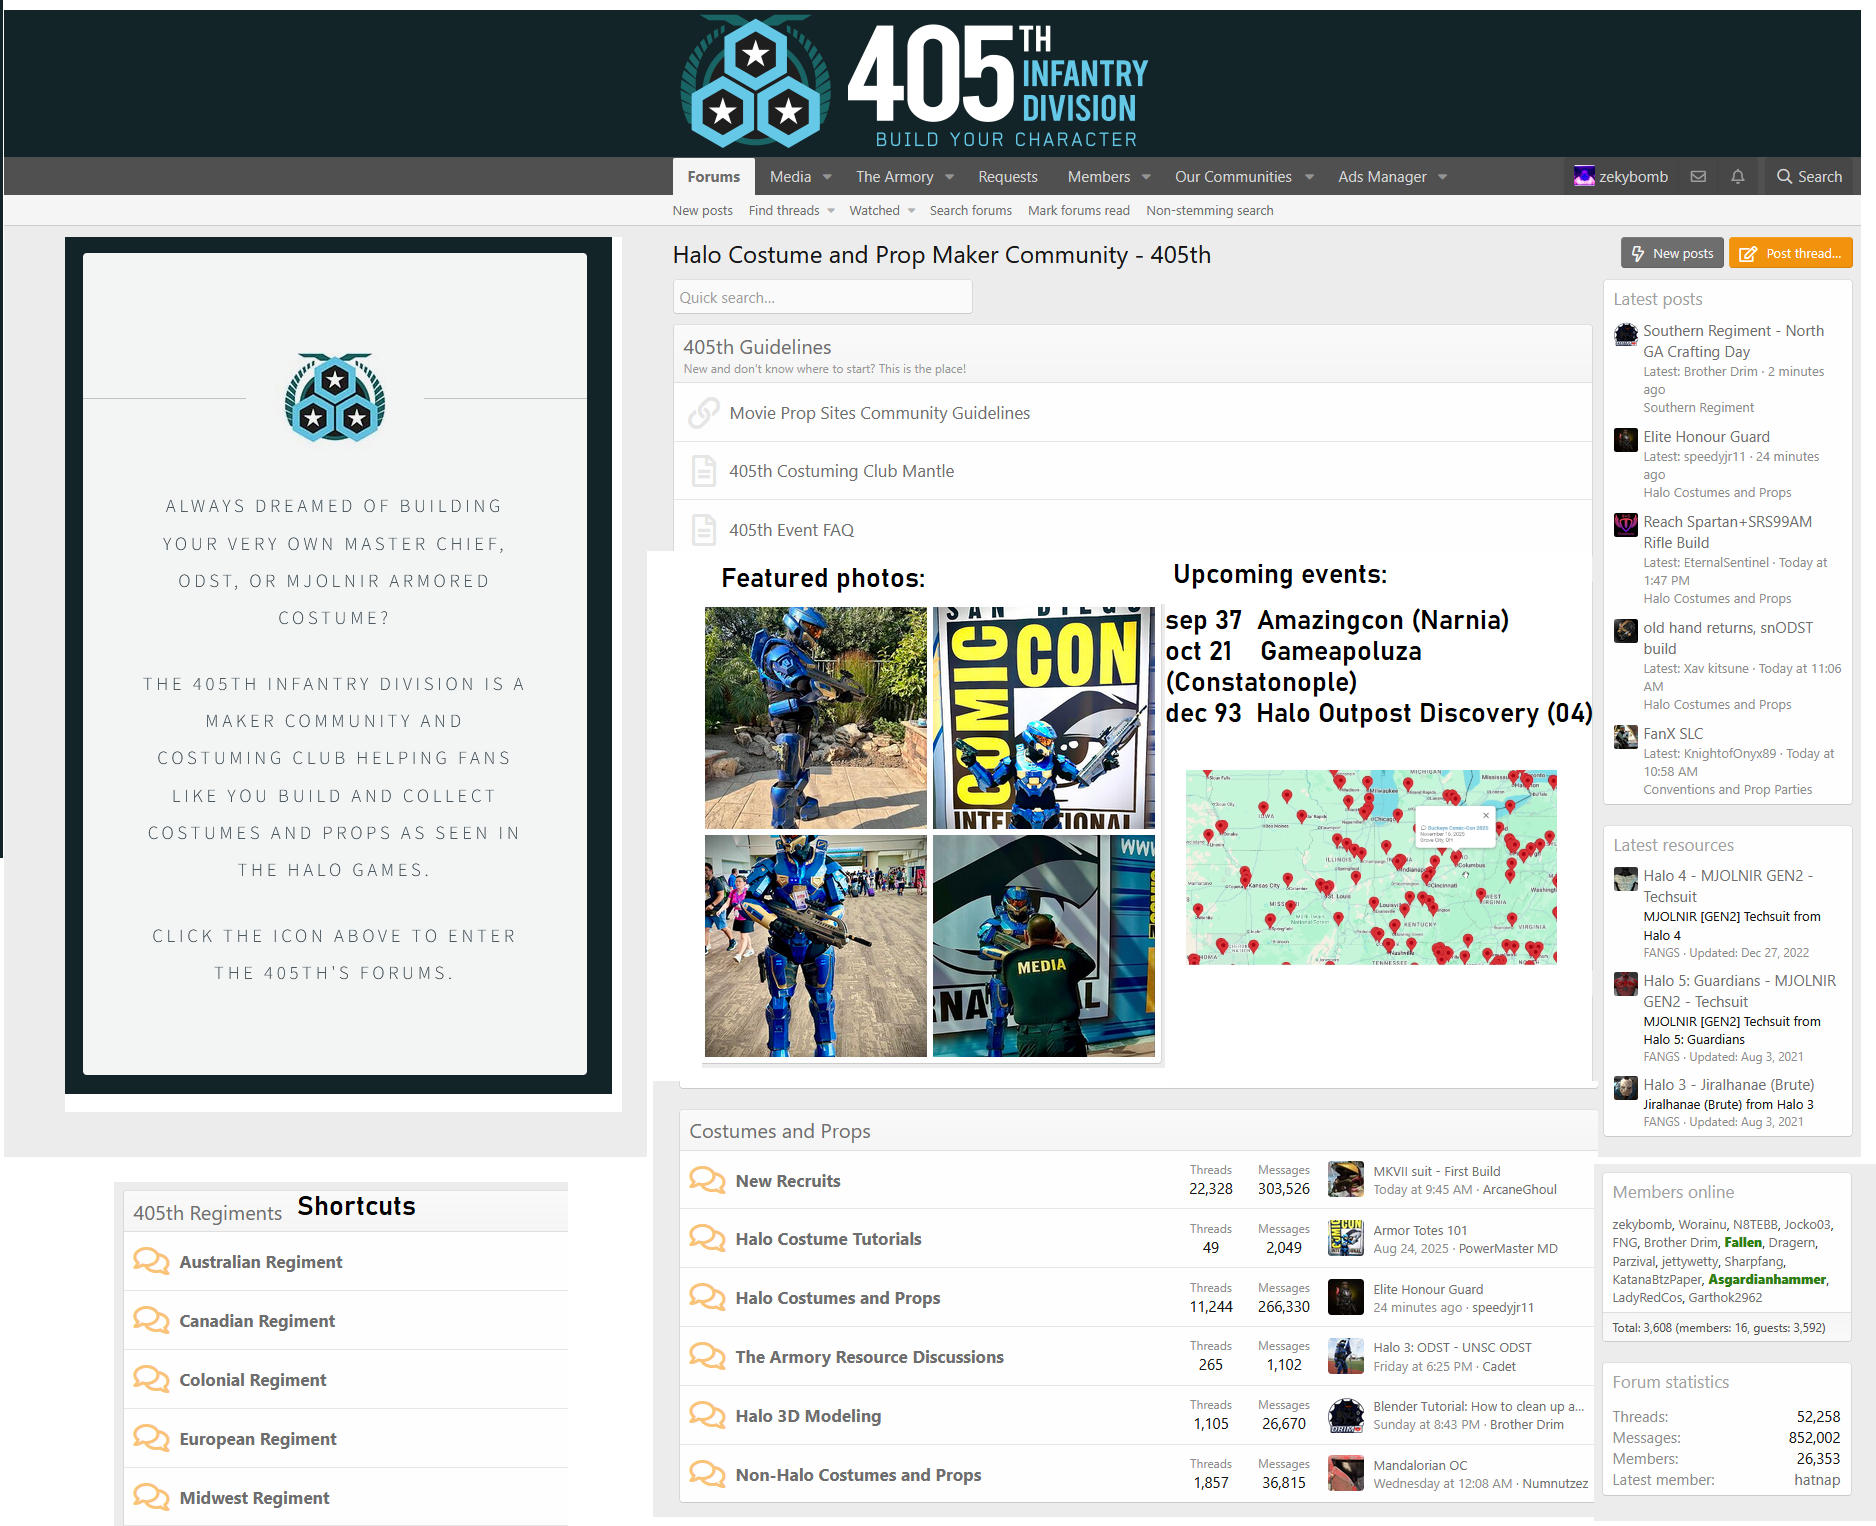The image size is (1876, 1526).
Task: Open the inbox envelope icon
Action: [1698, 177]
